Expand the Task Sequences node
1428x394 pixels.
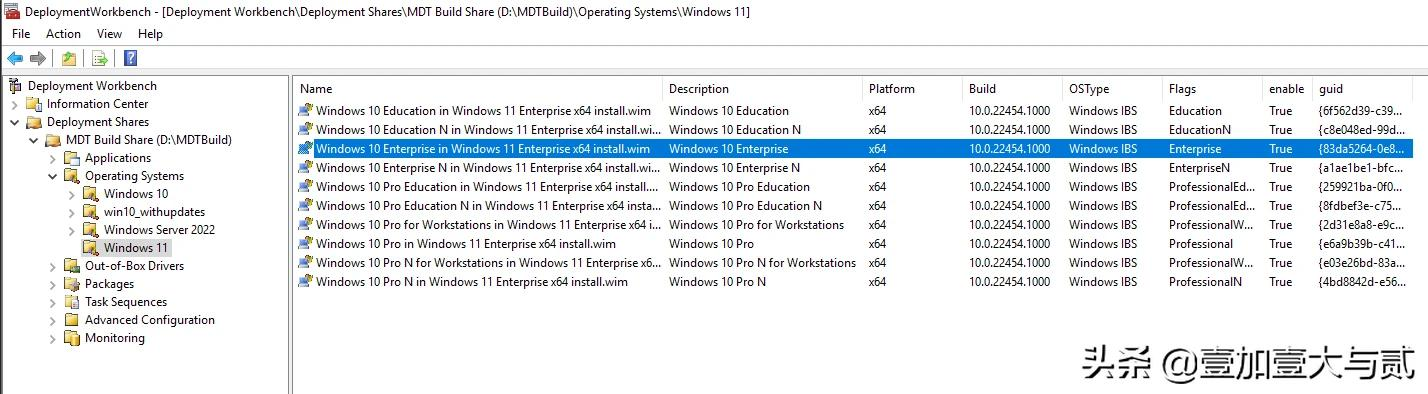53,302
